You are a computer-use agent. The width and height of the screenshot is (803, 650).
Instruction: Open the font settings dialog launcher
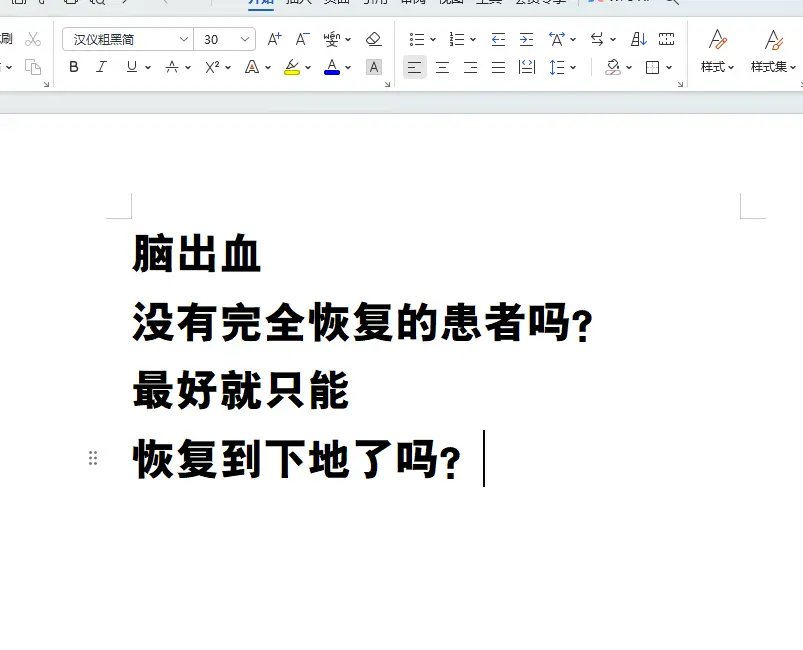click(387, 85)
